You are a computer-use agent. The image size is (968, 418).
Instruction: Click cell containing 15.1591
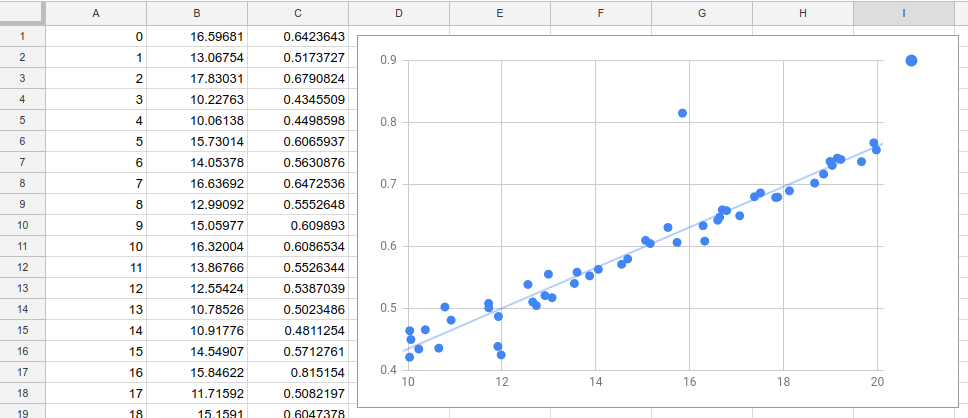[197, 412]
